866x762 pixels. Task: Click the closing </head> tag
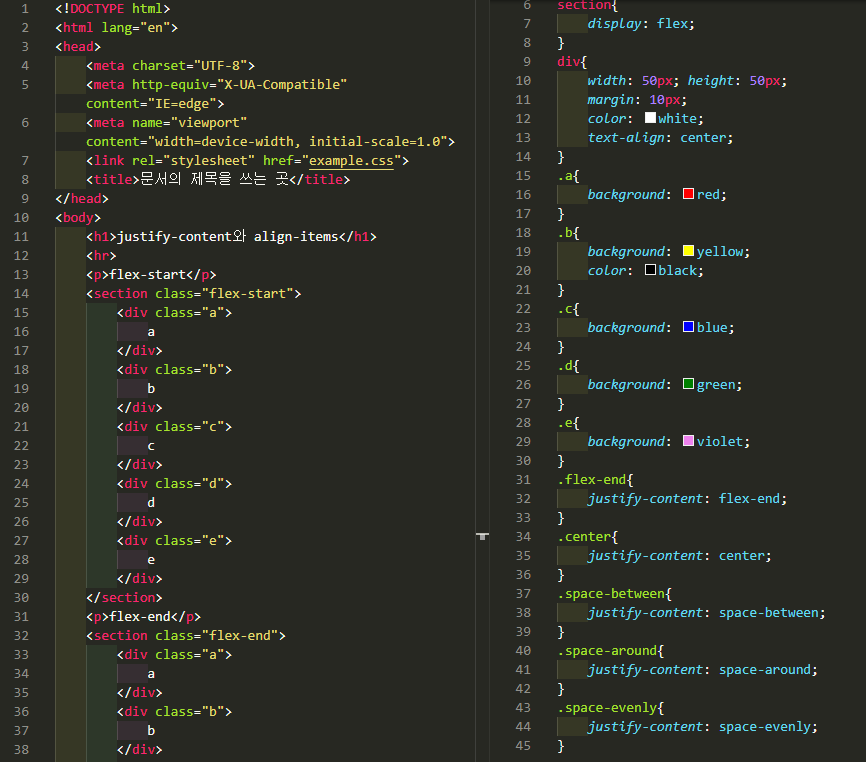[x=82, y=199]
